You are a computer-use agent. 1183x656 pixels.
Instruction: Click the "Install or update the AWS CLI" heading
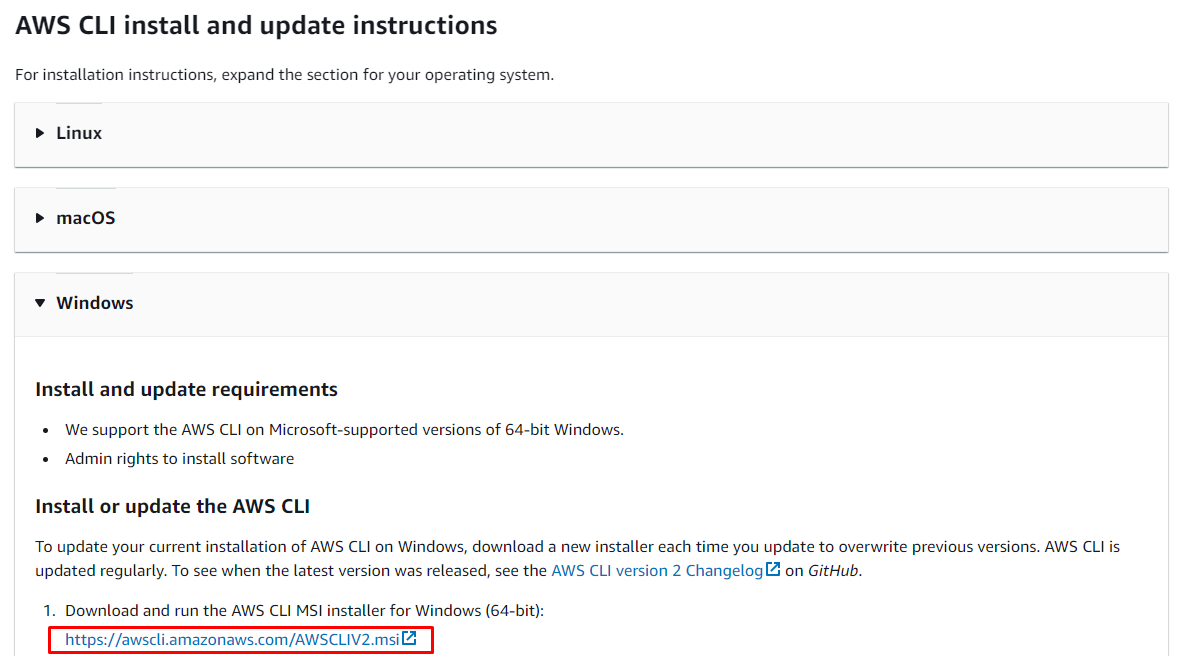pyautogui.click(x=172, y=506)
